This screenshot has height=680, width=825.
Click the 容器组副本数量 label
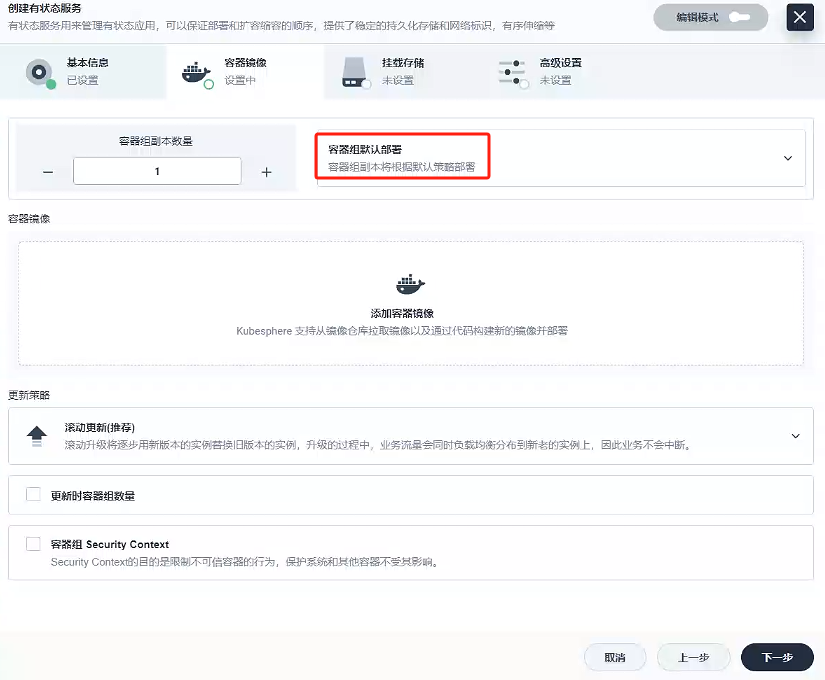[x=156, y=141]
